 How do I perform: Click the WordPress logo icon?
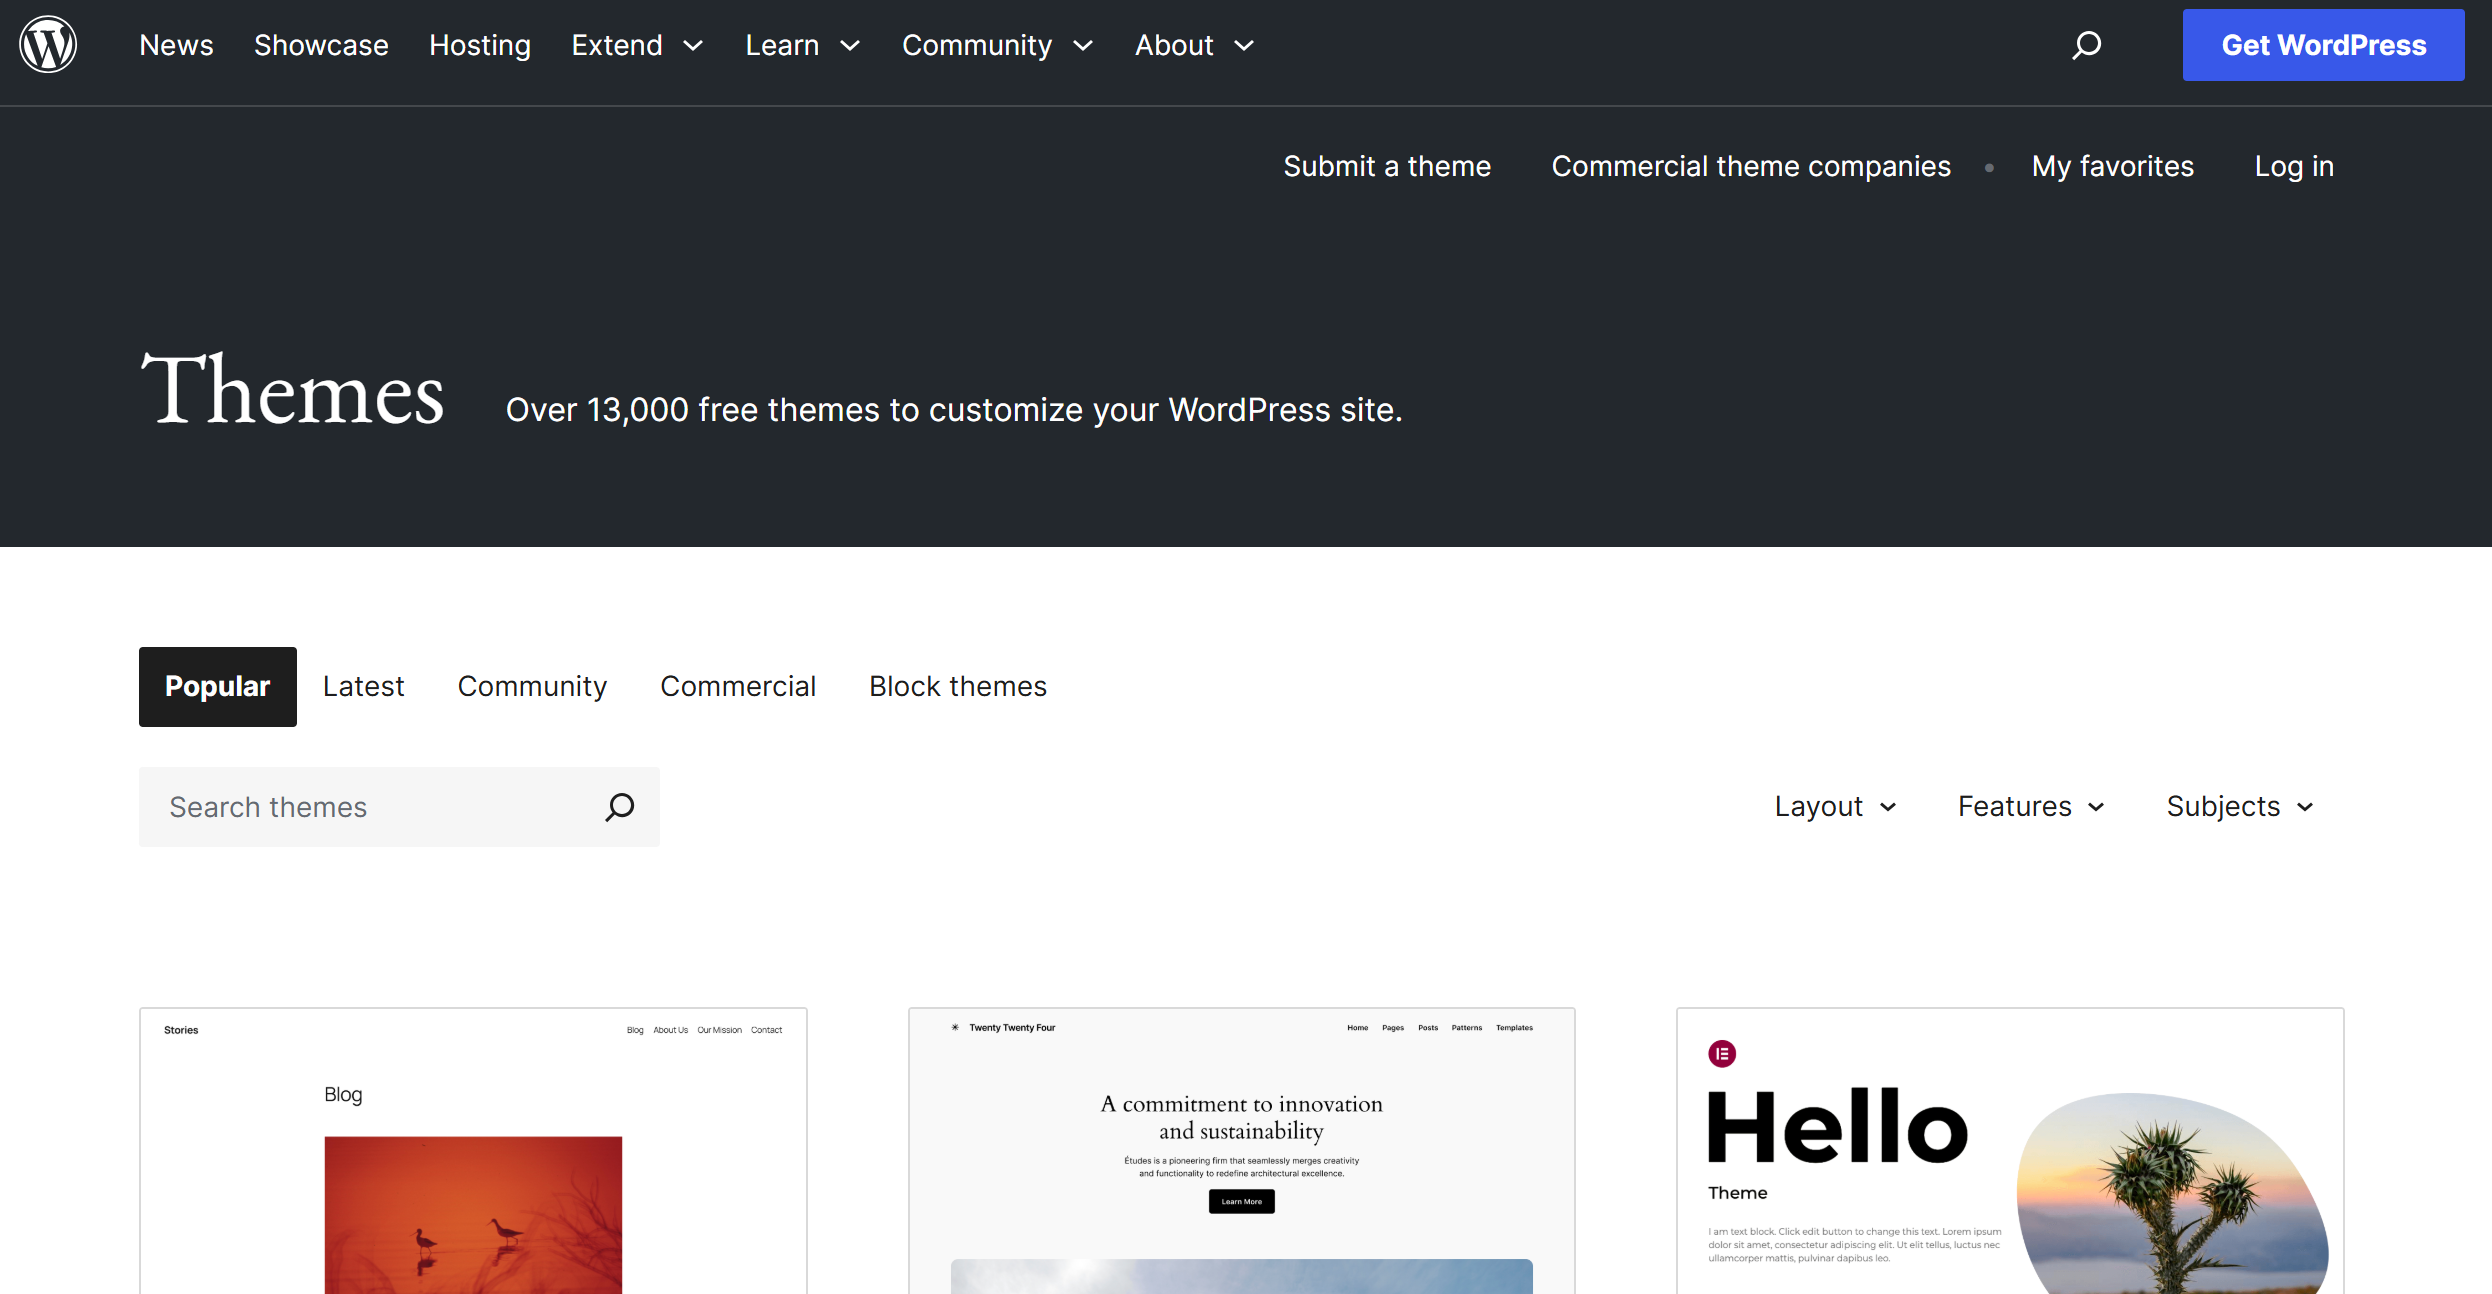click(48, 44)
